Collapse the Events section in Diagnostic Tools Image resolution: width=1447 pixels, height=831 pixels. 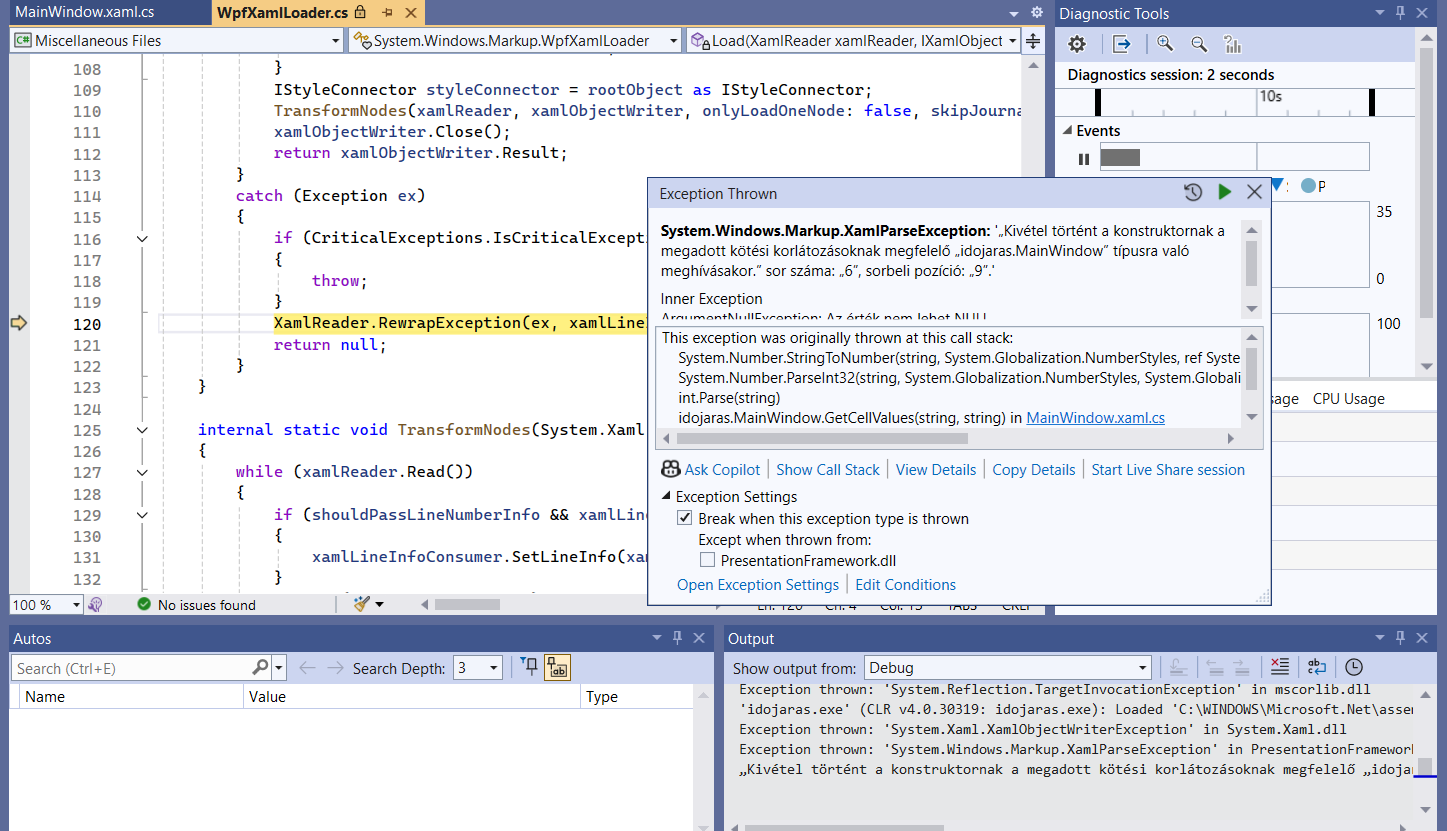[1066, 131]
